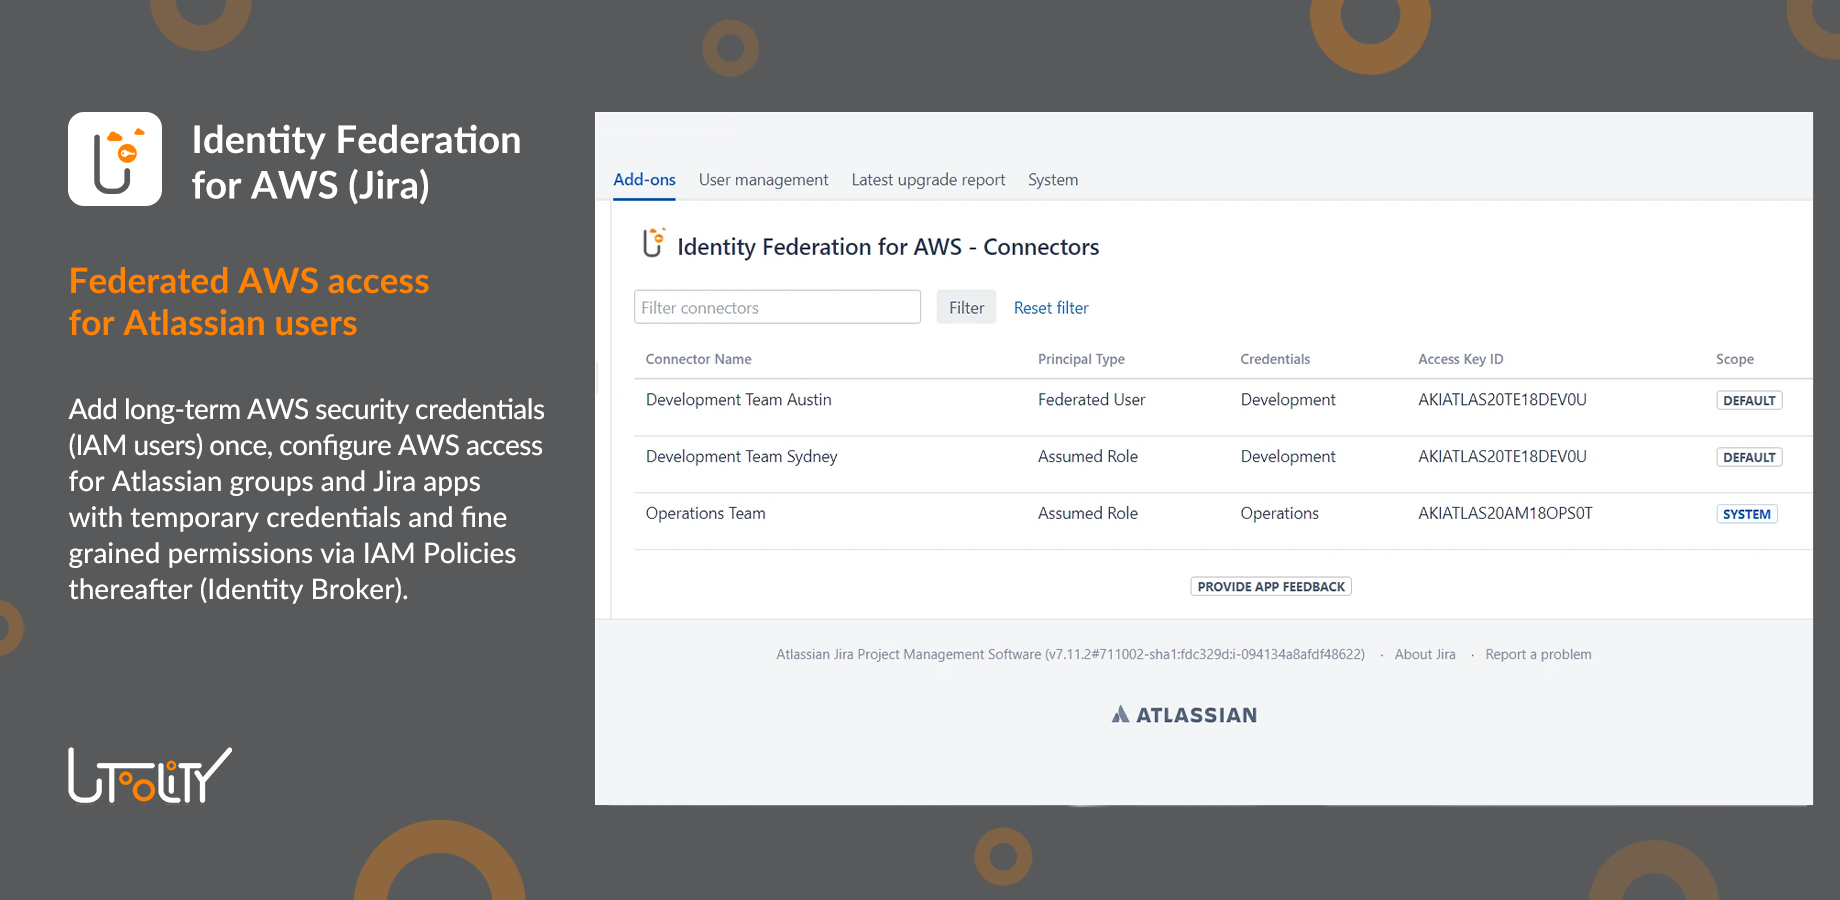Click the Utoolity logo at bottom left

(x=149, y=776)
